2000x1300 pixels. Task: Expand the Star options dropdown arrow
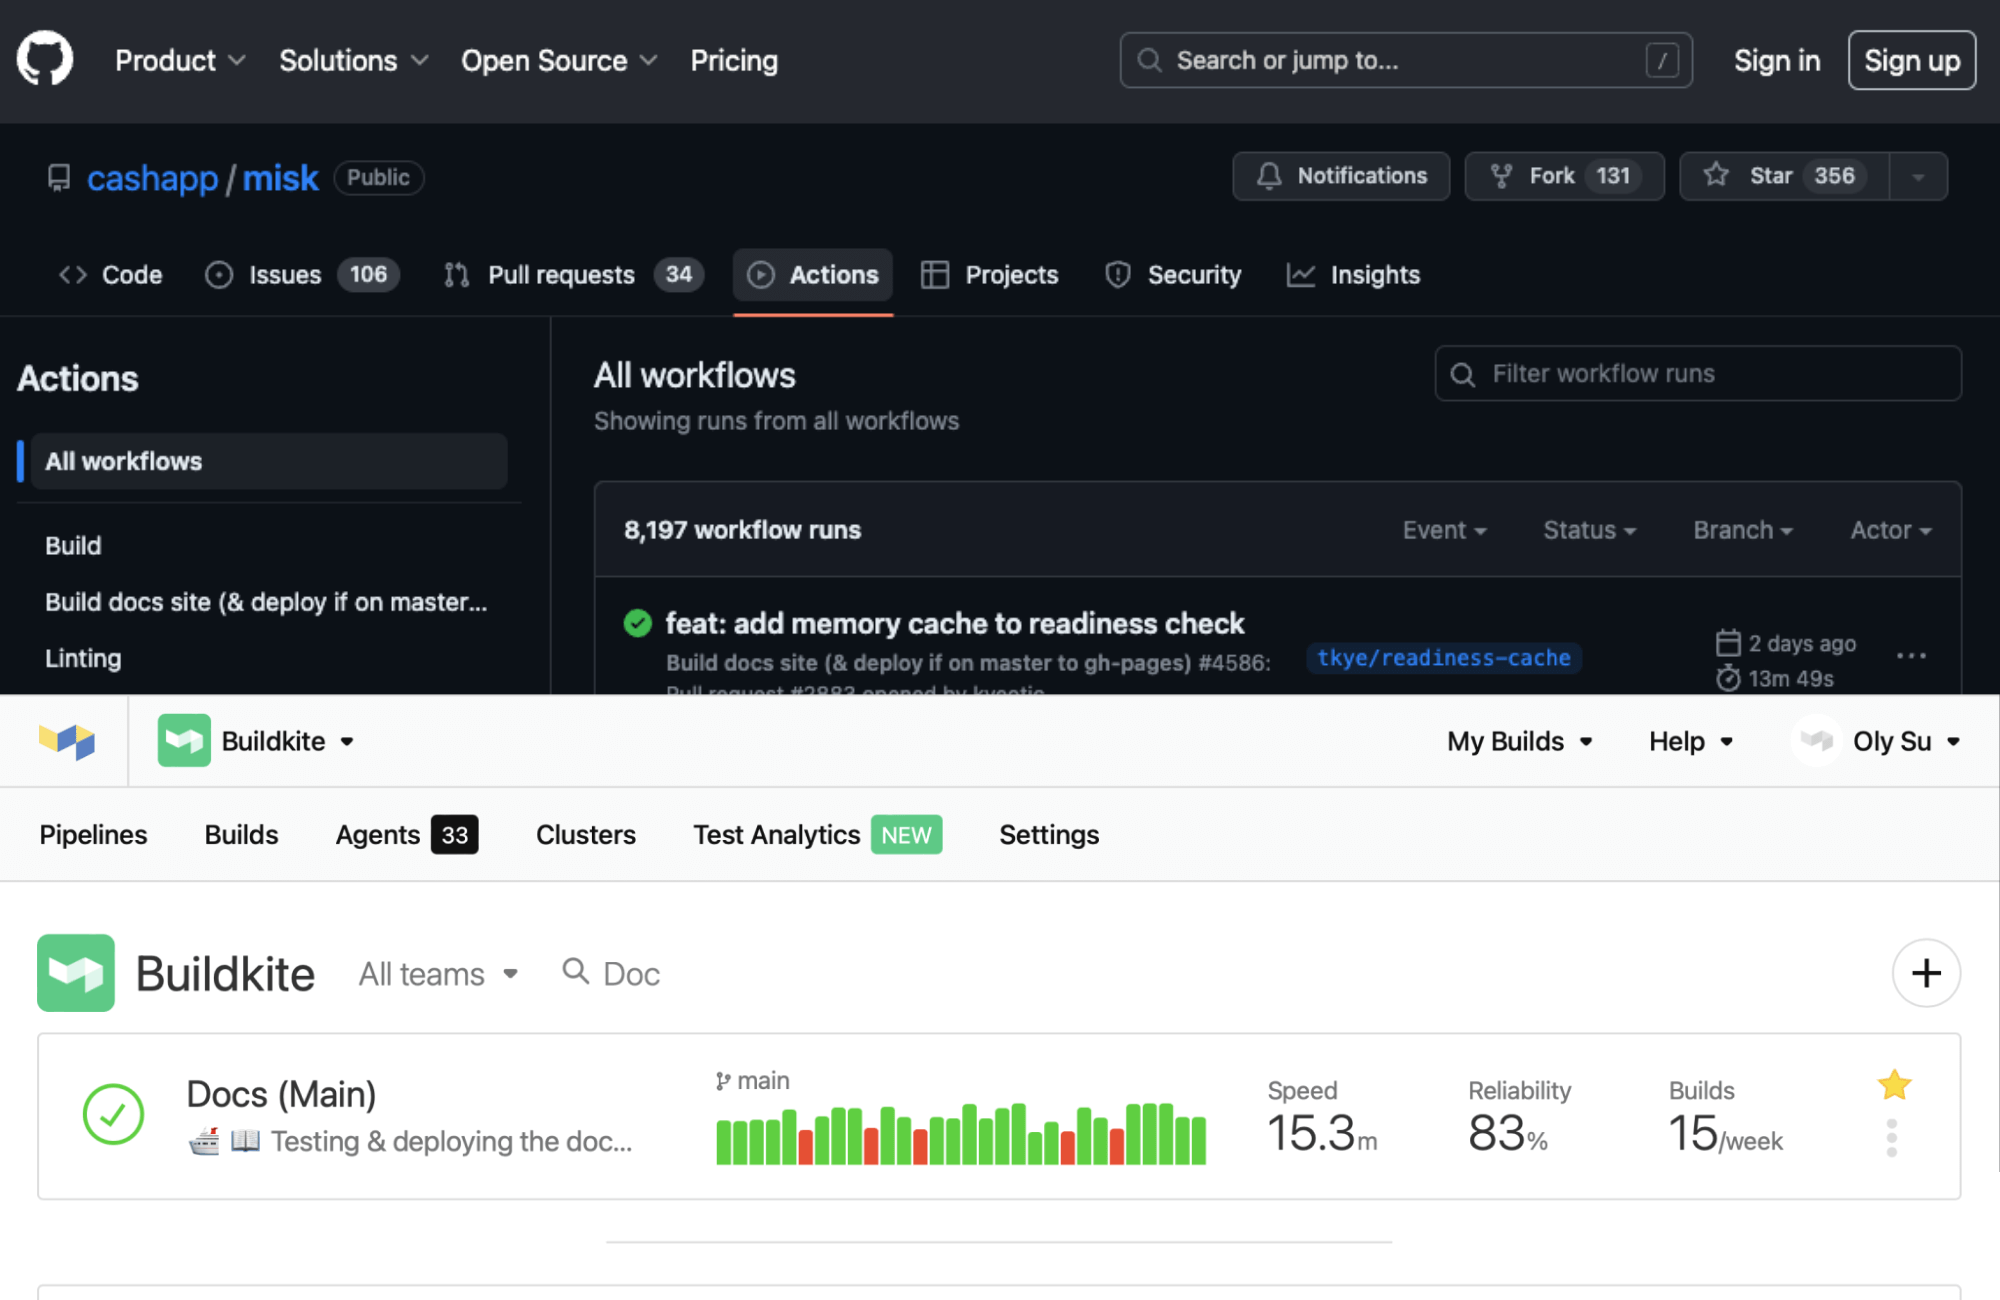click(x=1918, y=177)
